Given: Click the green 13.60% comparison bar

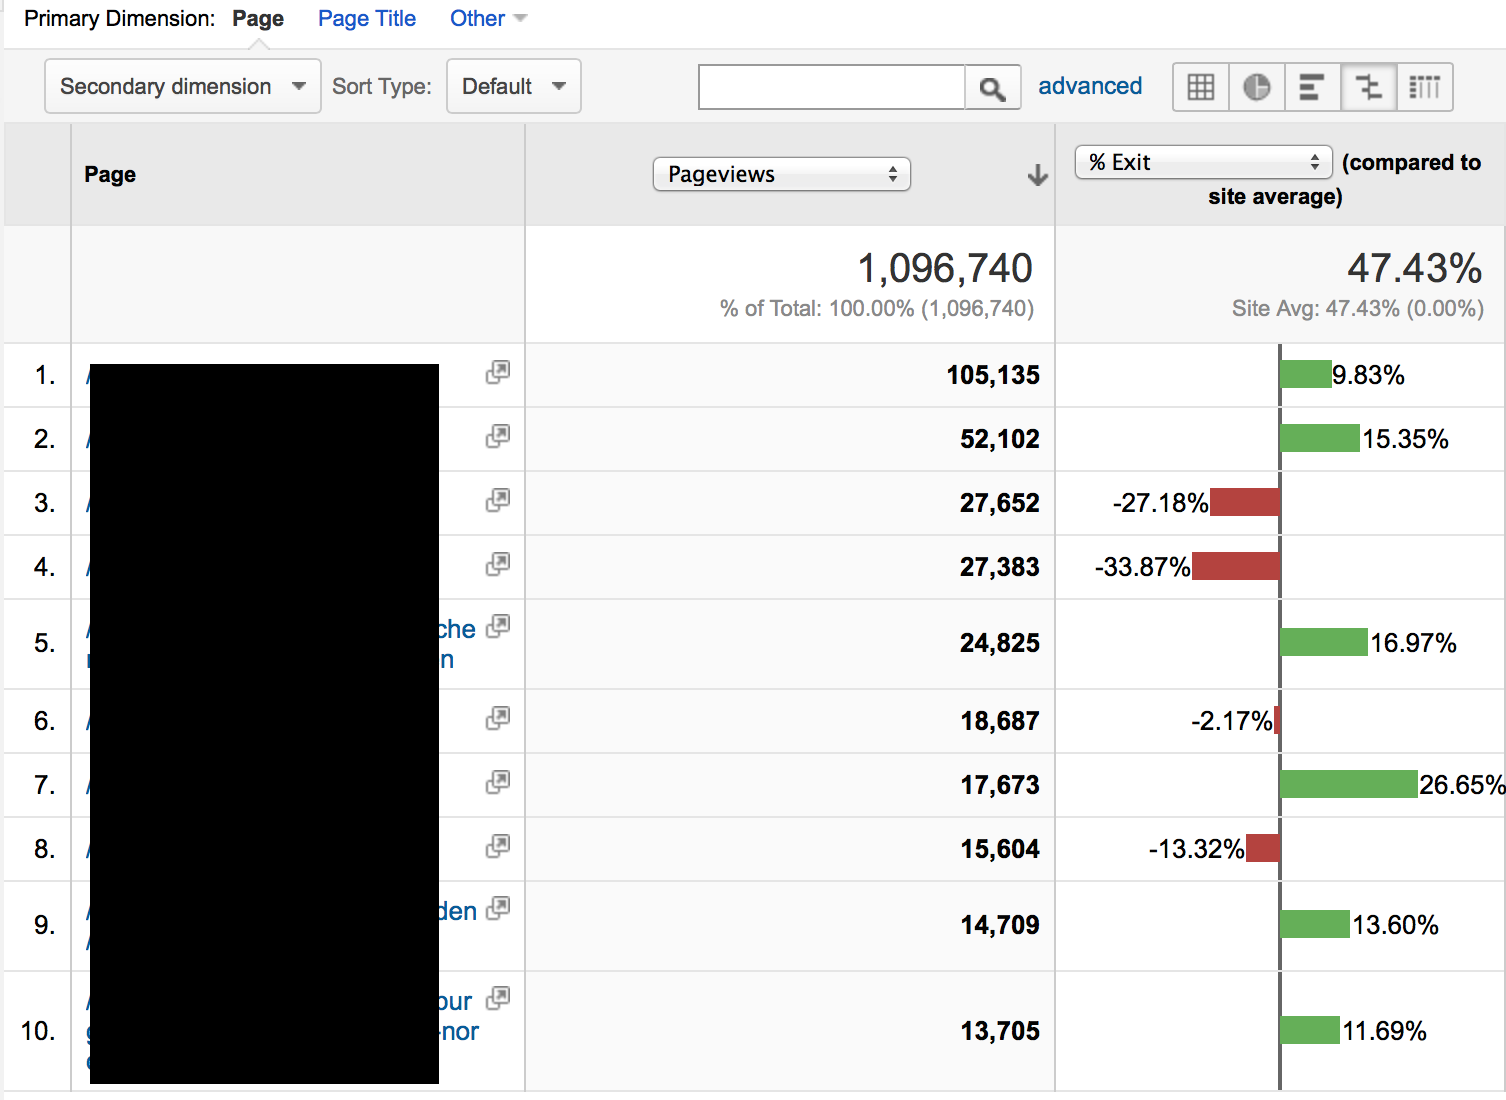Looking at the screenshot, I should click(1315, 924).
